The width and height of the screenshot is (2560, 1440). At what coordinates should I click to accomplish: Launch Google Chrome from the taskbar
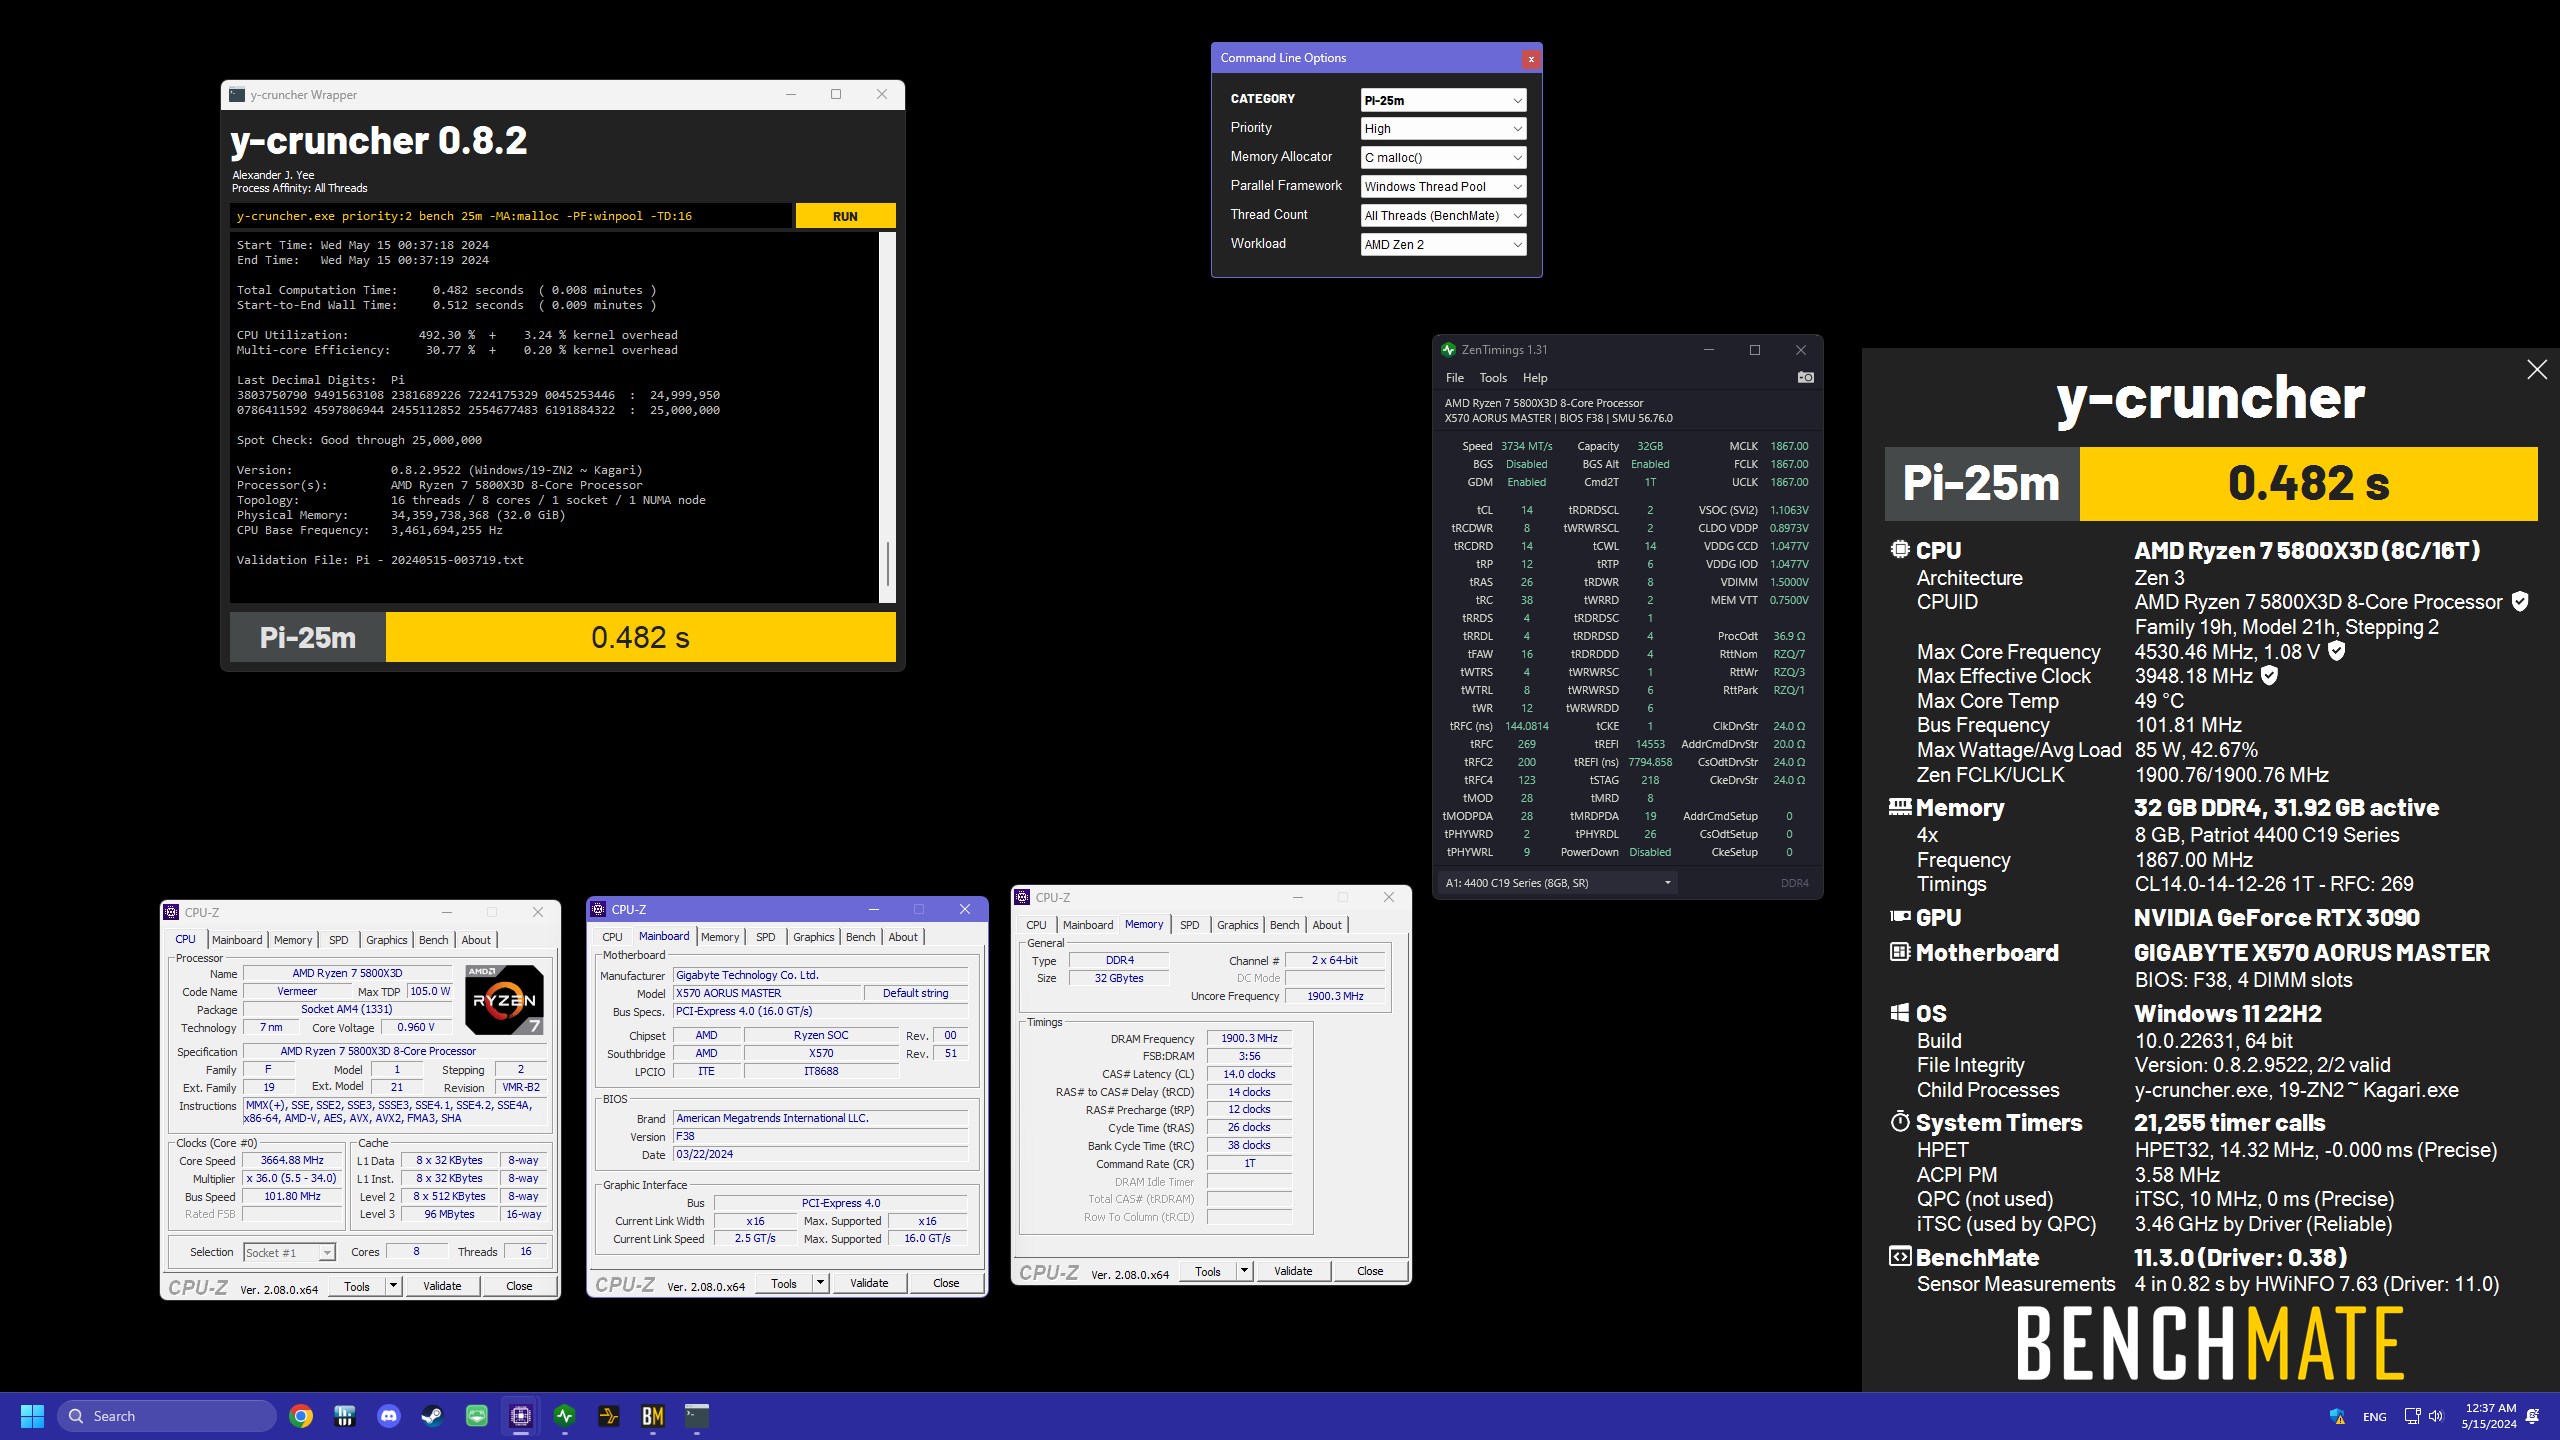(301, 1416)
